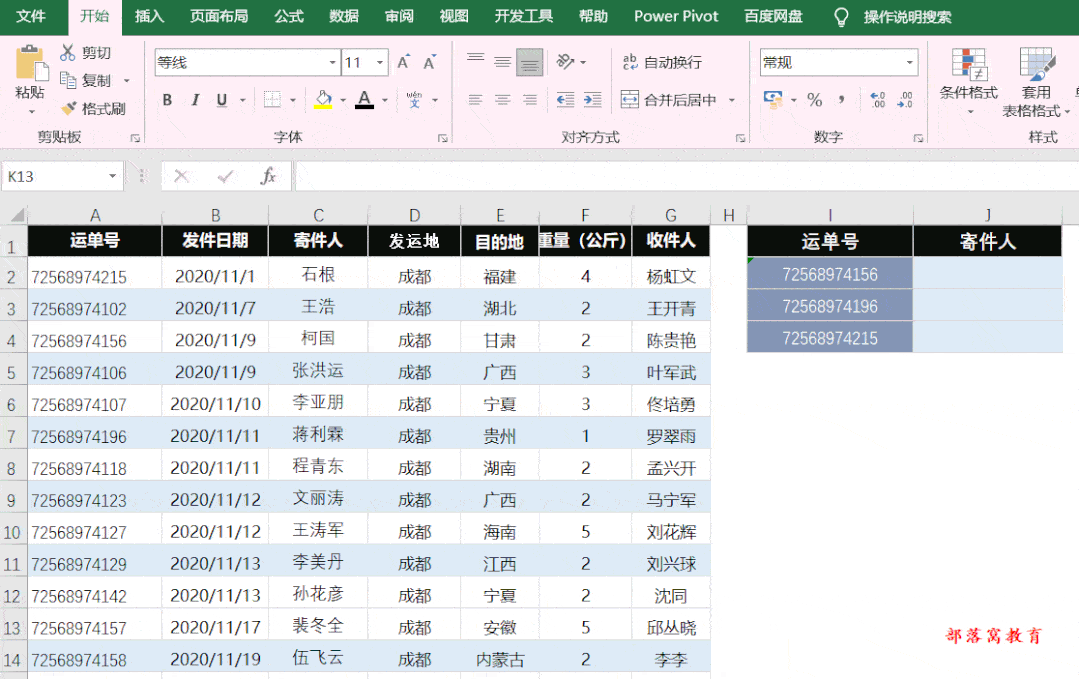Click the decrease indent icon
1079x679 pixels.
pyautogui.click(x=565, y=100)
